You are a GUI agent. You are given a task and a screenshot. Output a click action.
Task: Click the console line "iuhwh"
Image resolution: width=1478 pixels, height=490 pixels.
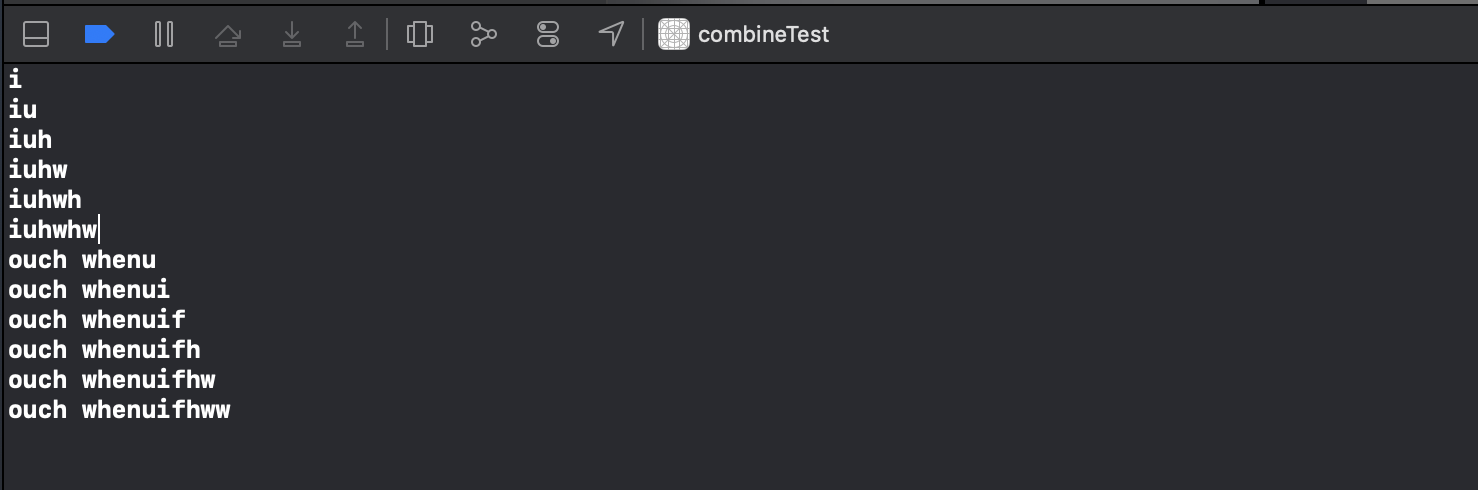tap(45, 200)
